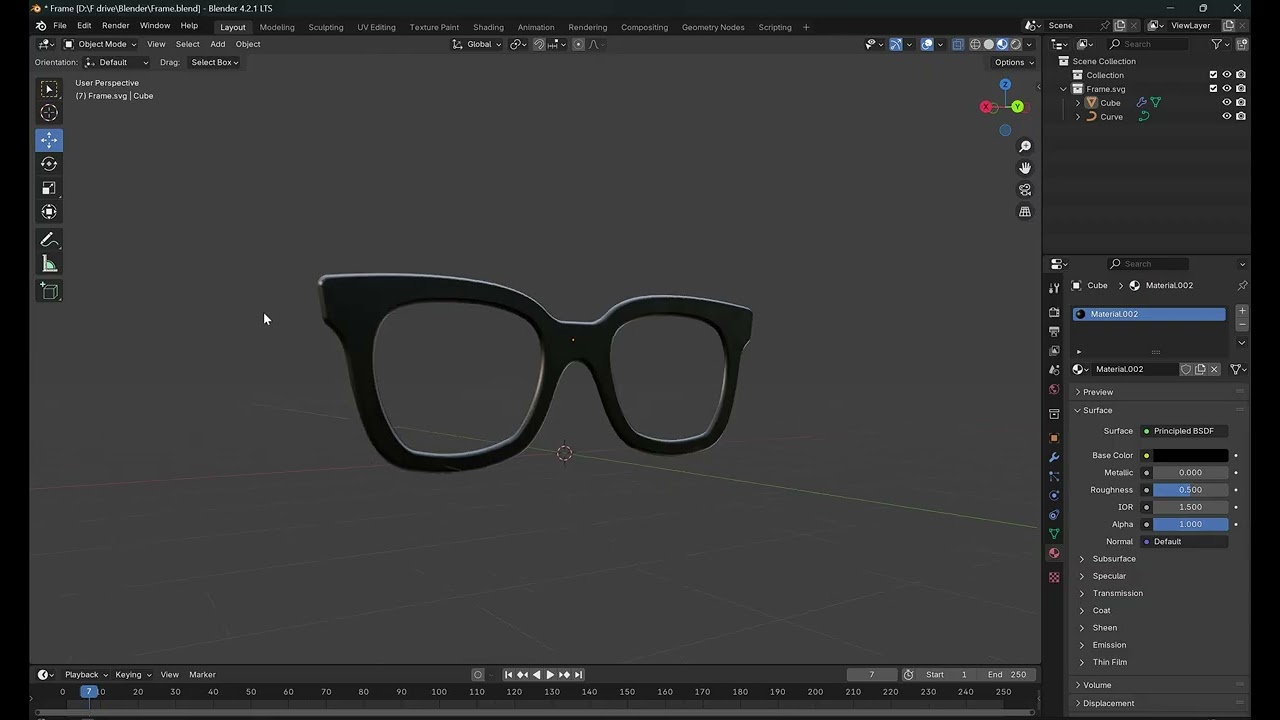Open the Render properties tab
This screenshot has height=720, width=1280.
(1054, 312)
